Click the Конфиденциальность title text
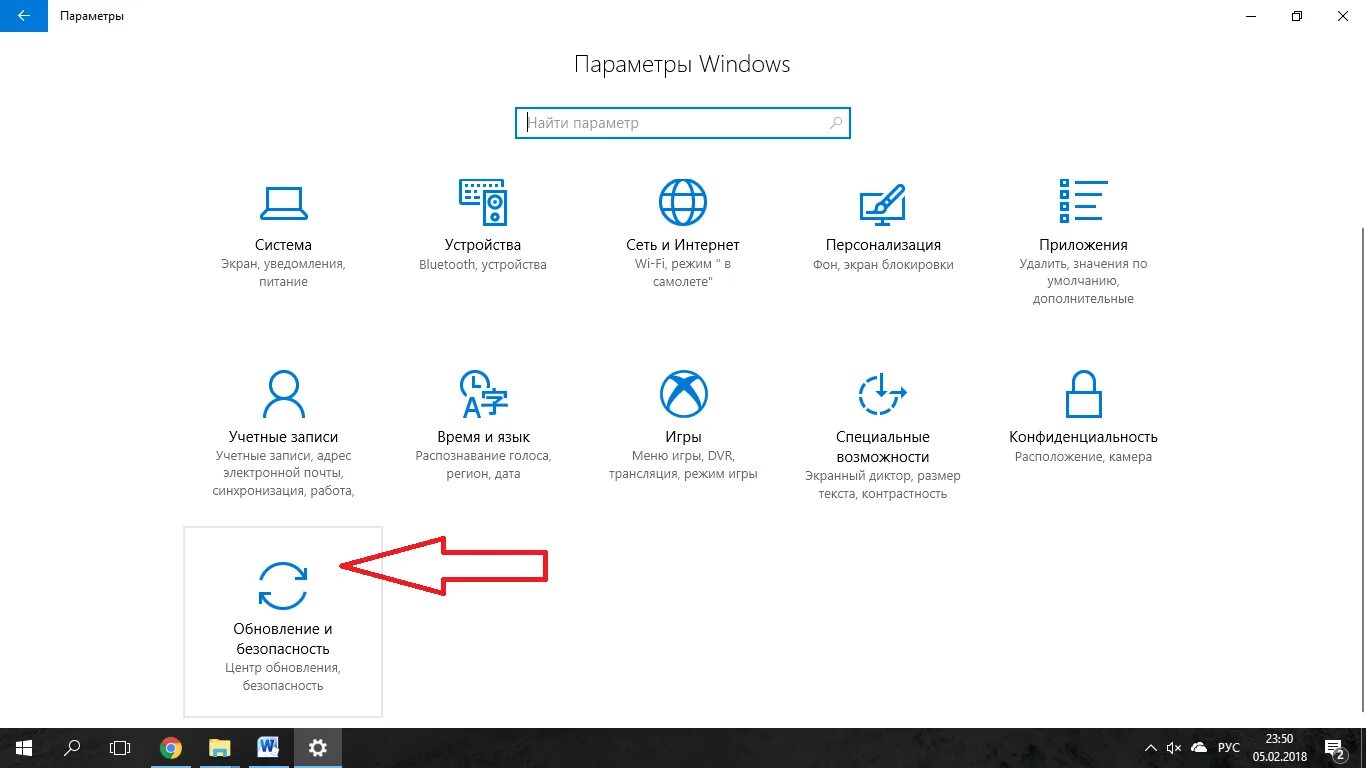Screen dimensions: 1366x768 (1083, 437)
